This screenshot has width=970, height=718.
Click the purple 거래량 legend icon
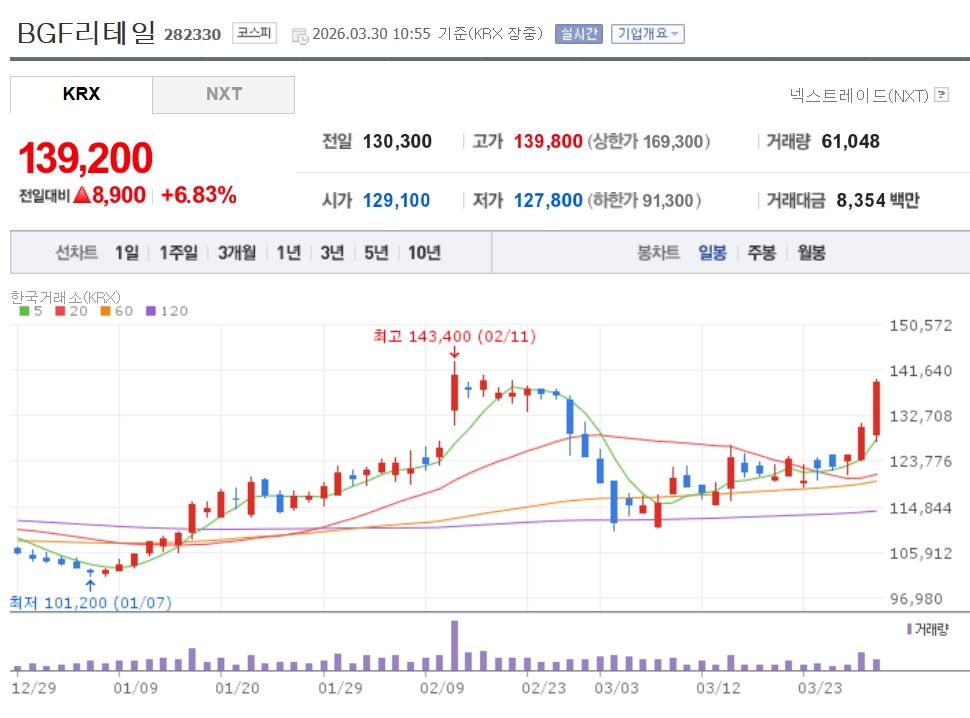coord(908,629)
